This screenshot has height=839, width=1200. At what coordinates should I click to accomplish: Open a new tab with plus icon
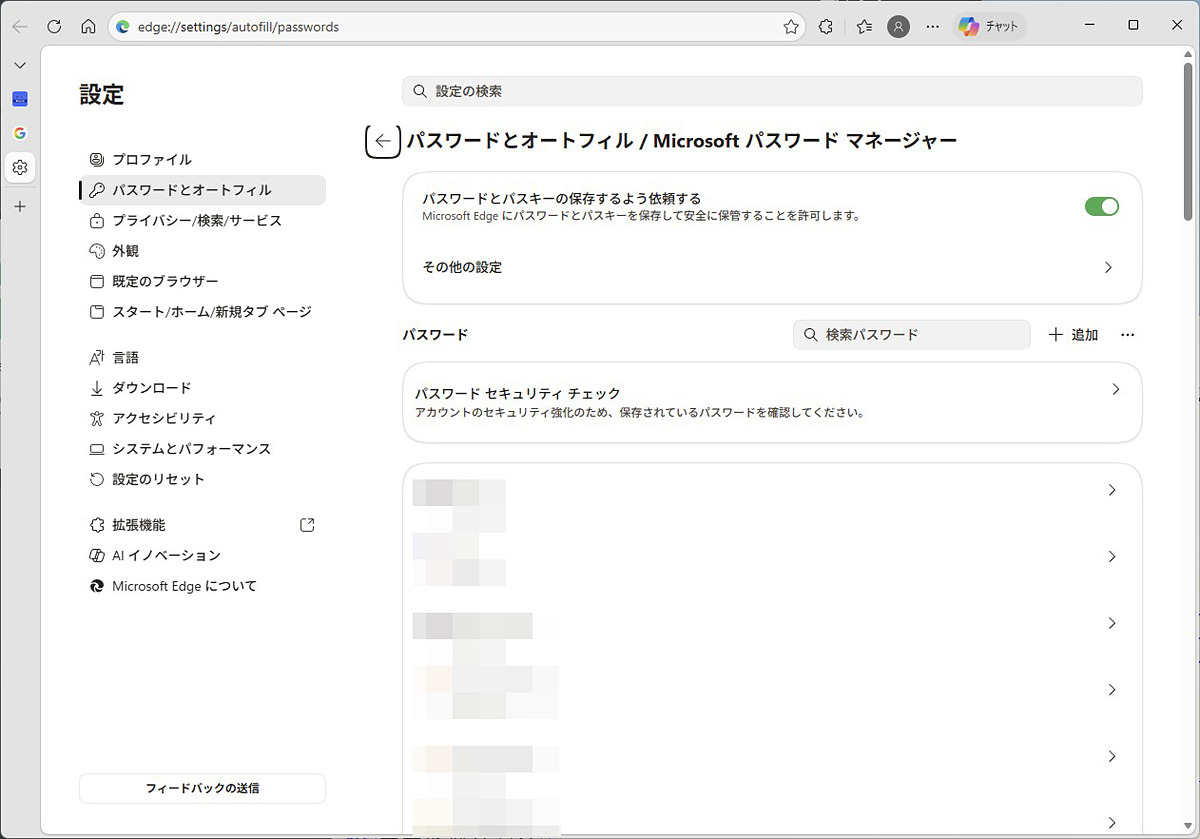pos(20,206)
